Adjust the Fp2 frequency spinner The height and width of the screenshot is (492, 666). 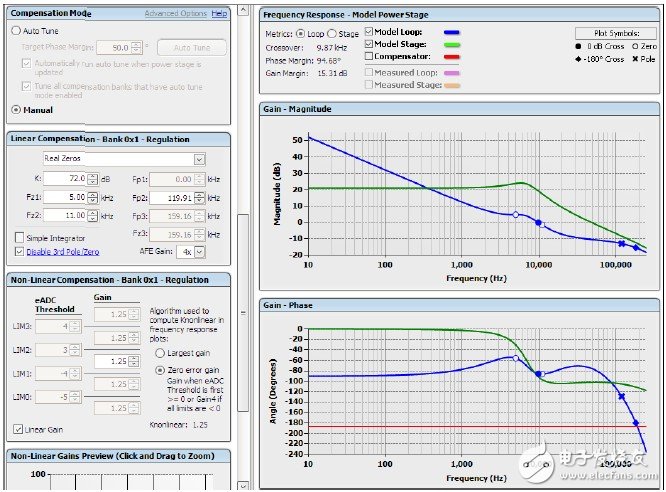point(198,197)
